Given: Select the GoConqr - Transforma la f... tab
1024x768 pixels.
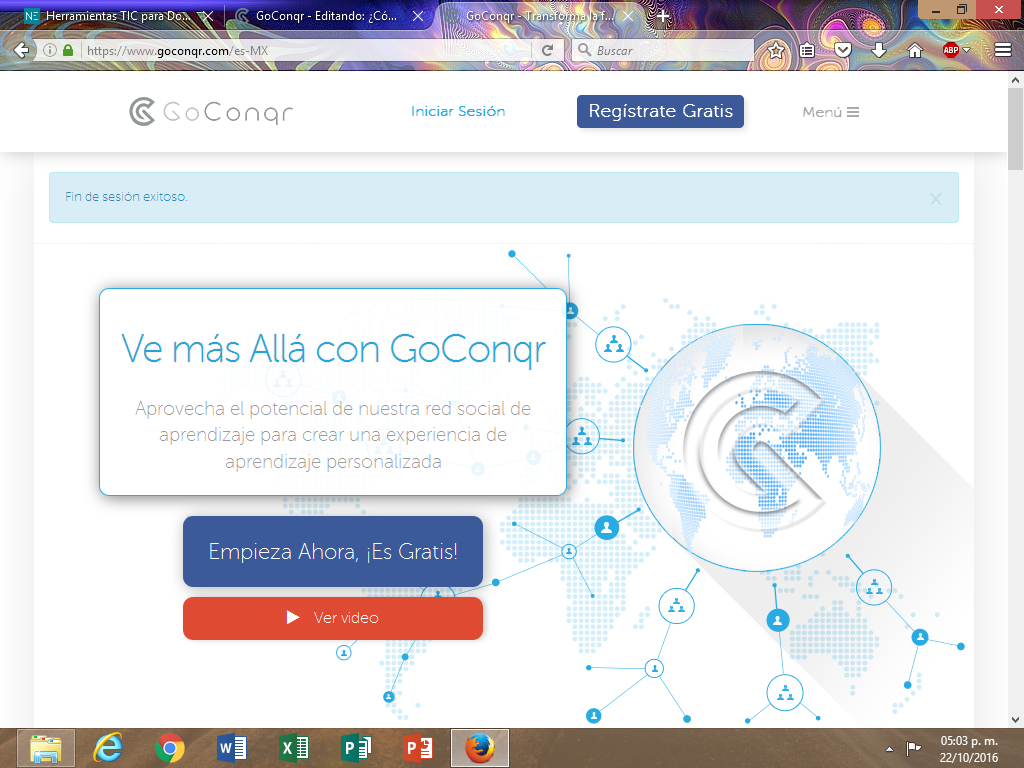Looking at the screenshot, I should 539,16.
